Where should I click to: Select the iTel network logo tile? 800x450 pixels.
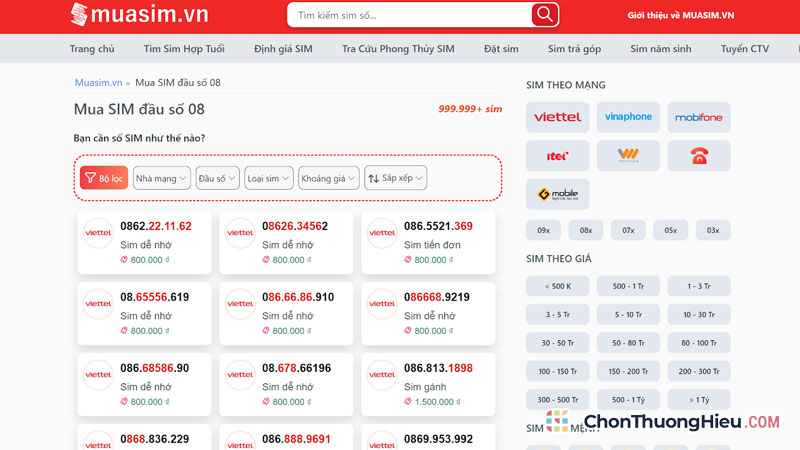click(x=558, y=156)
